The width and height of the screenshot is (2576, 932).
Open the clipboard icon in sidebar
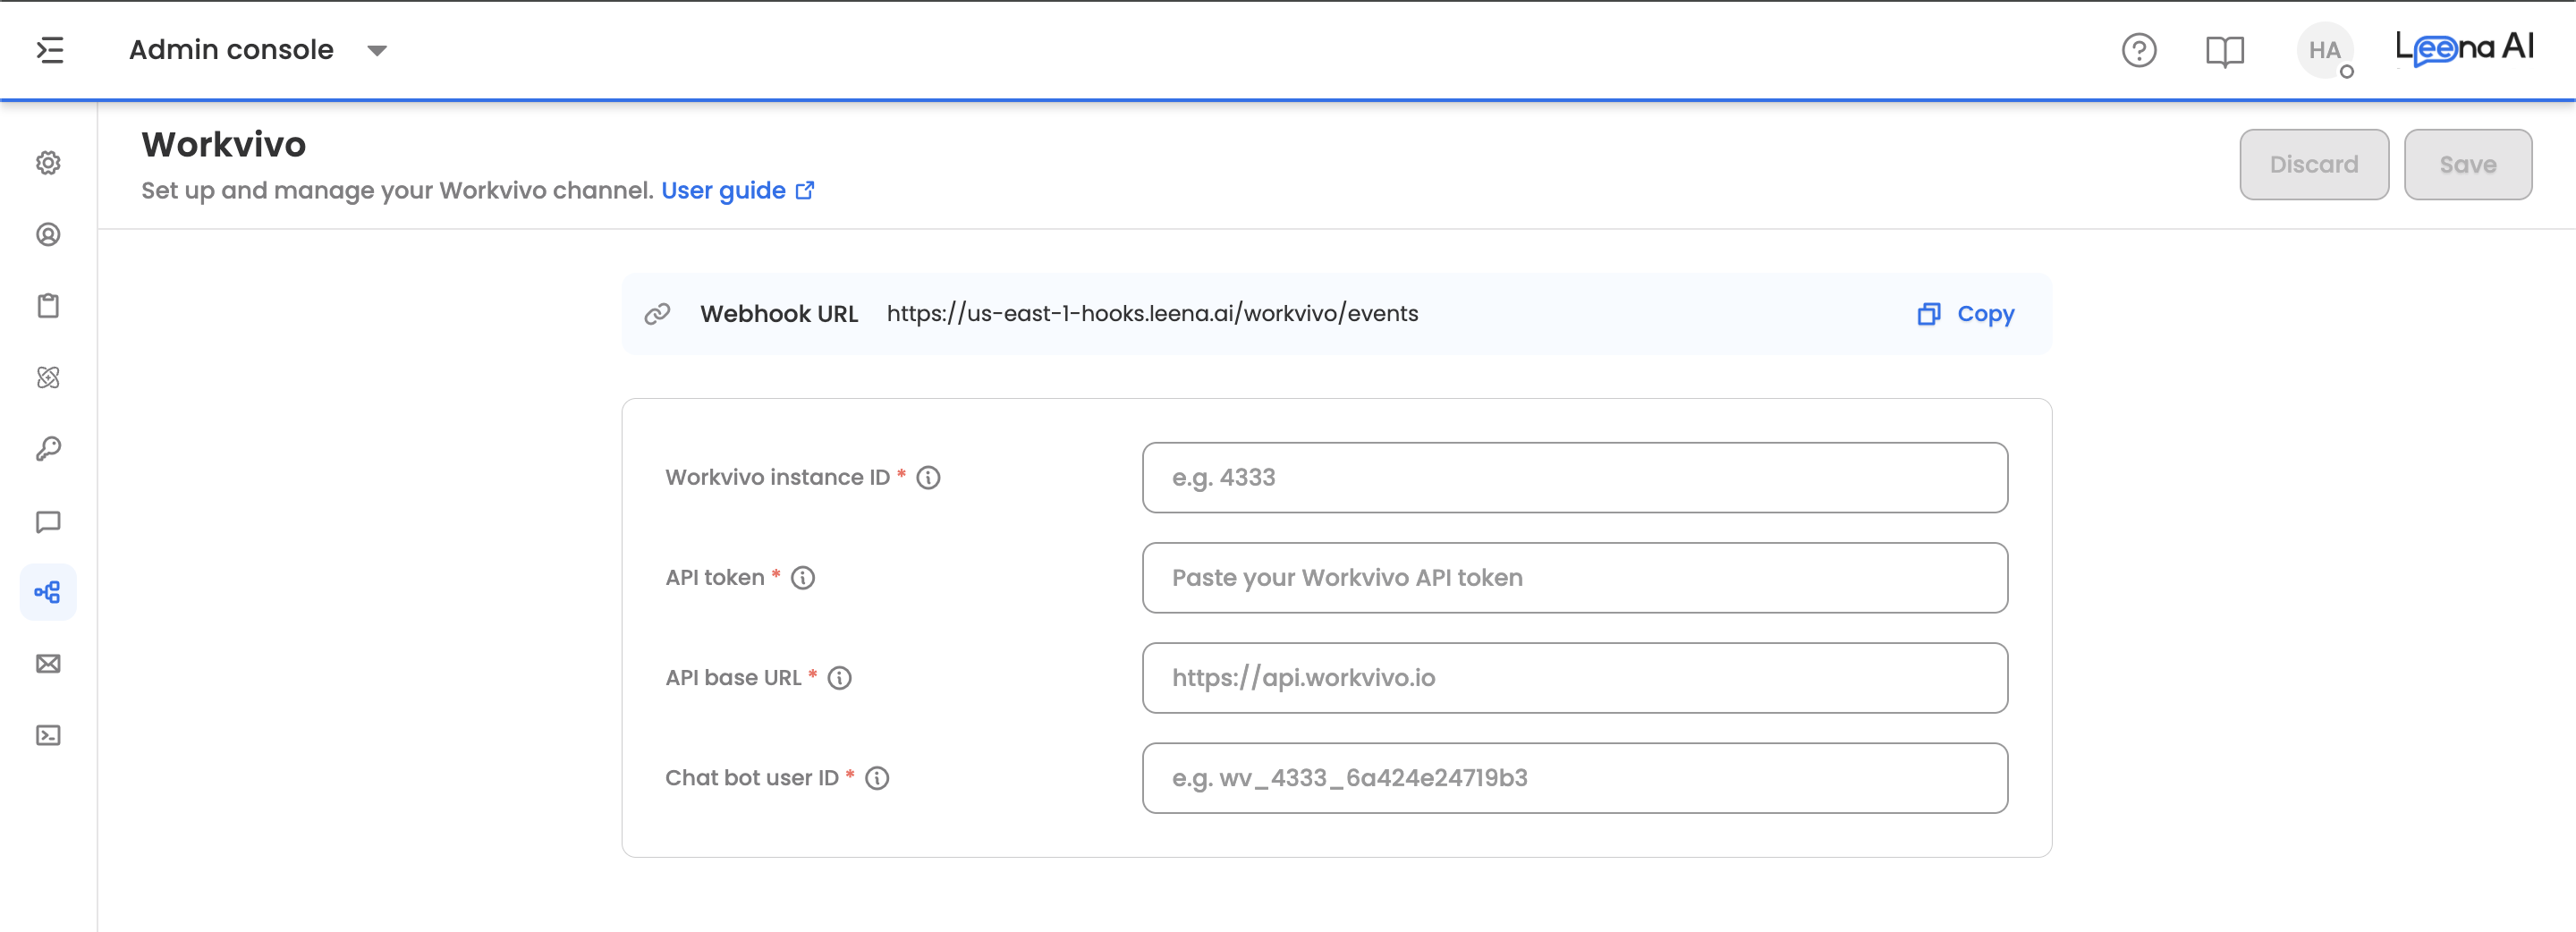tap(48, 305)
